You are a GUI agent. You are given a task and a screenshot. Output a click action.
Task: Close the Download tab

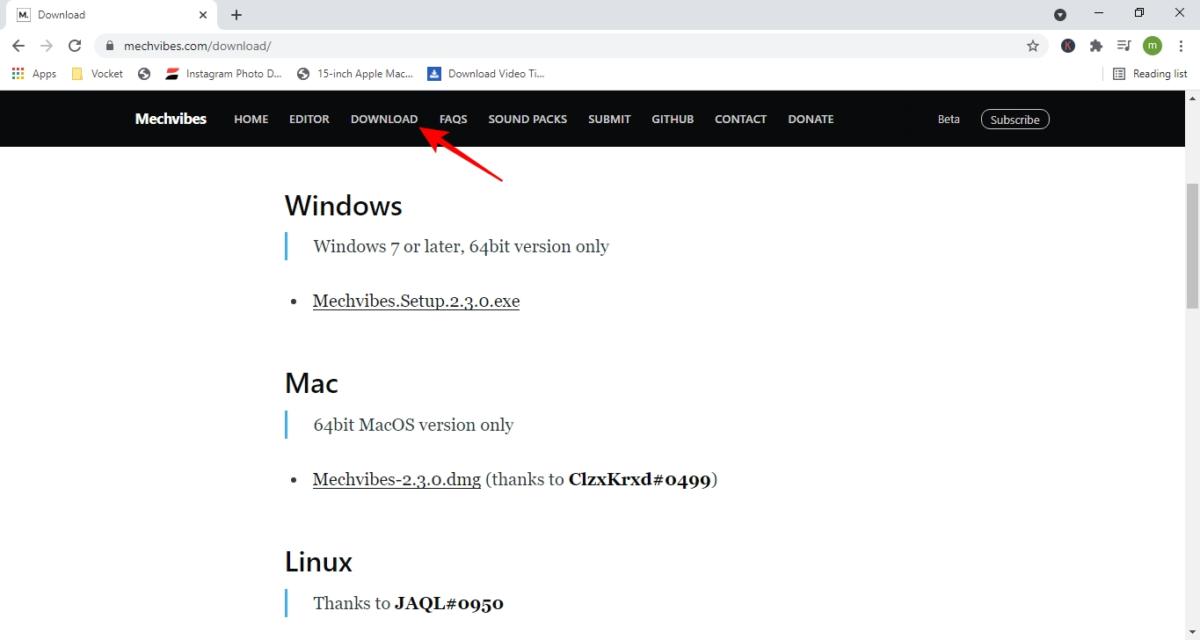click(203, 15)
